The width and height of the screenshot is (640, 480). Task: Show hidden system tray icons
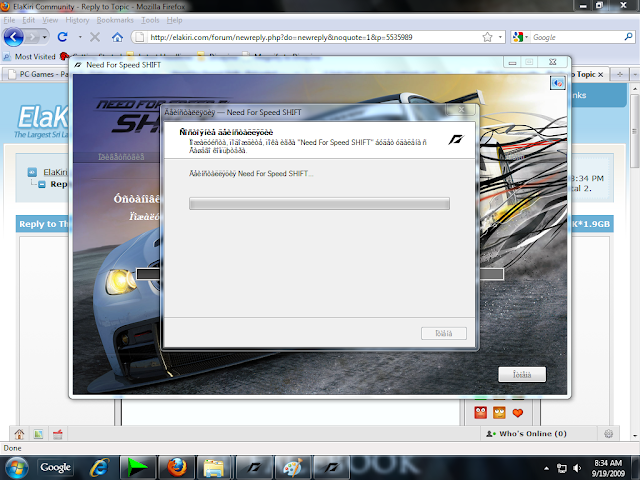(546, 468)
